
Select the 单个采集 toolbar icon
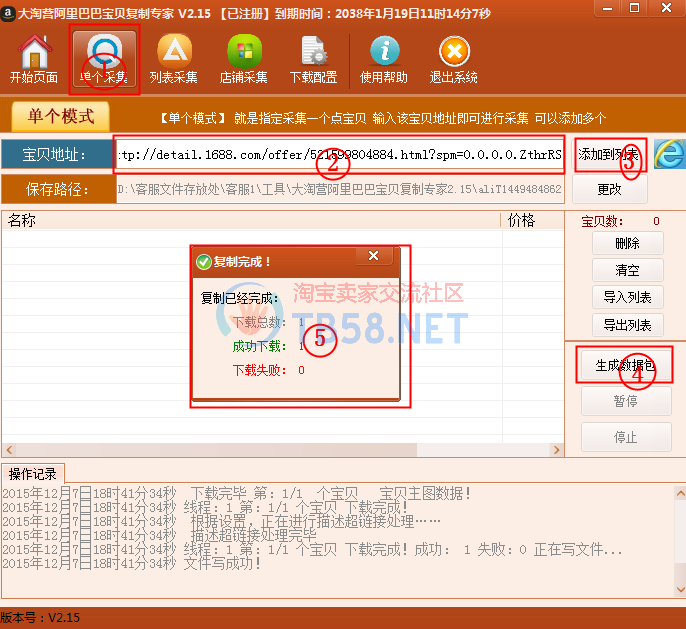tap(104, 59)
